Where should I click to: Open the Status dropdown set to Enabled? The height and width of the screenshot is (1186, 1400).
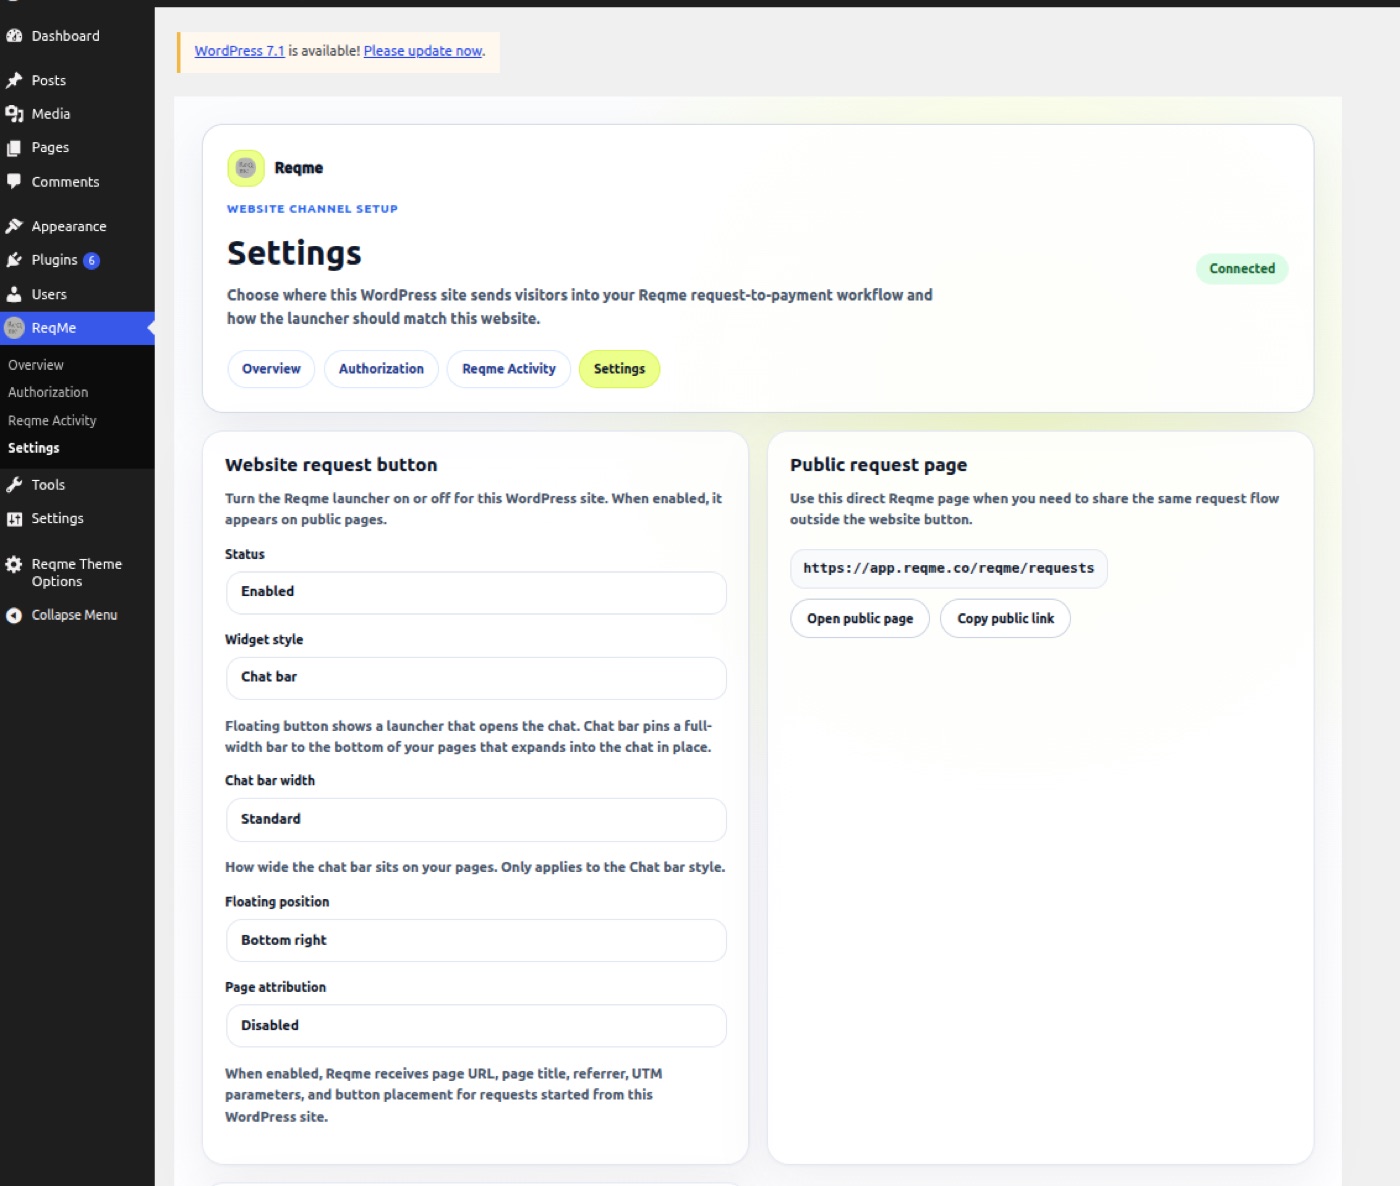(476, 592)
